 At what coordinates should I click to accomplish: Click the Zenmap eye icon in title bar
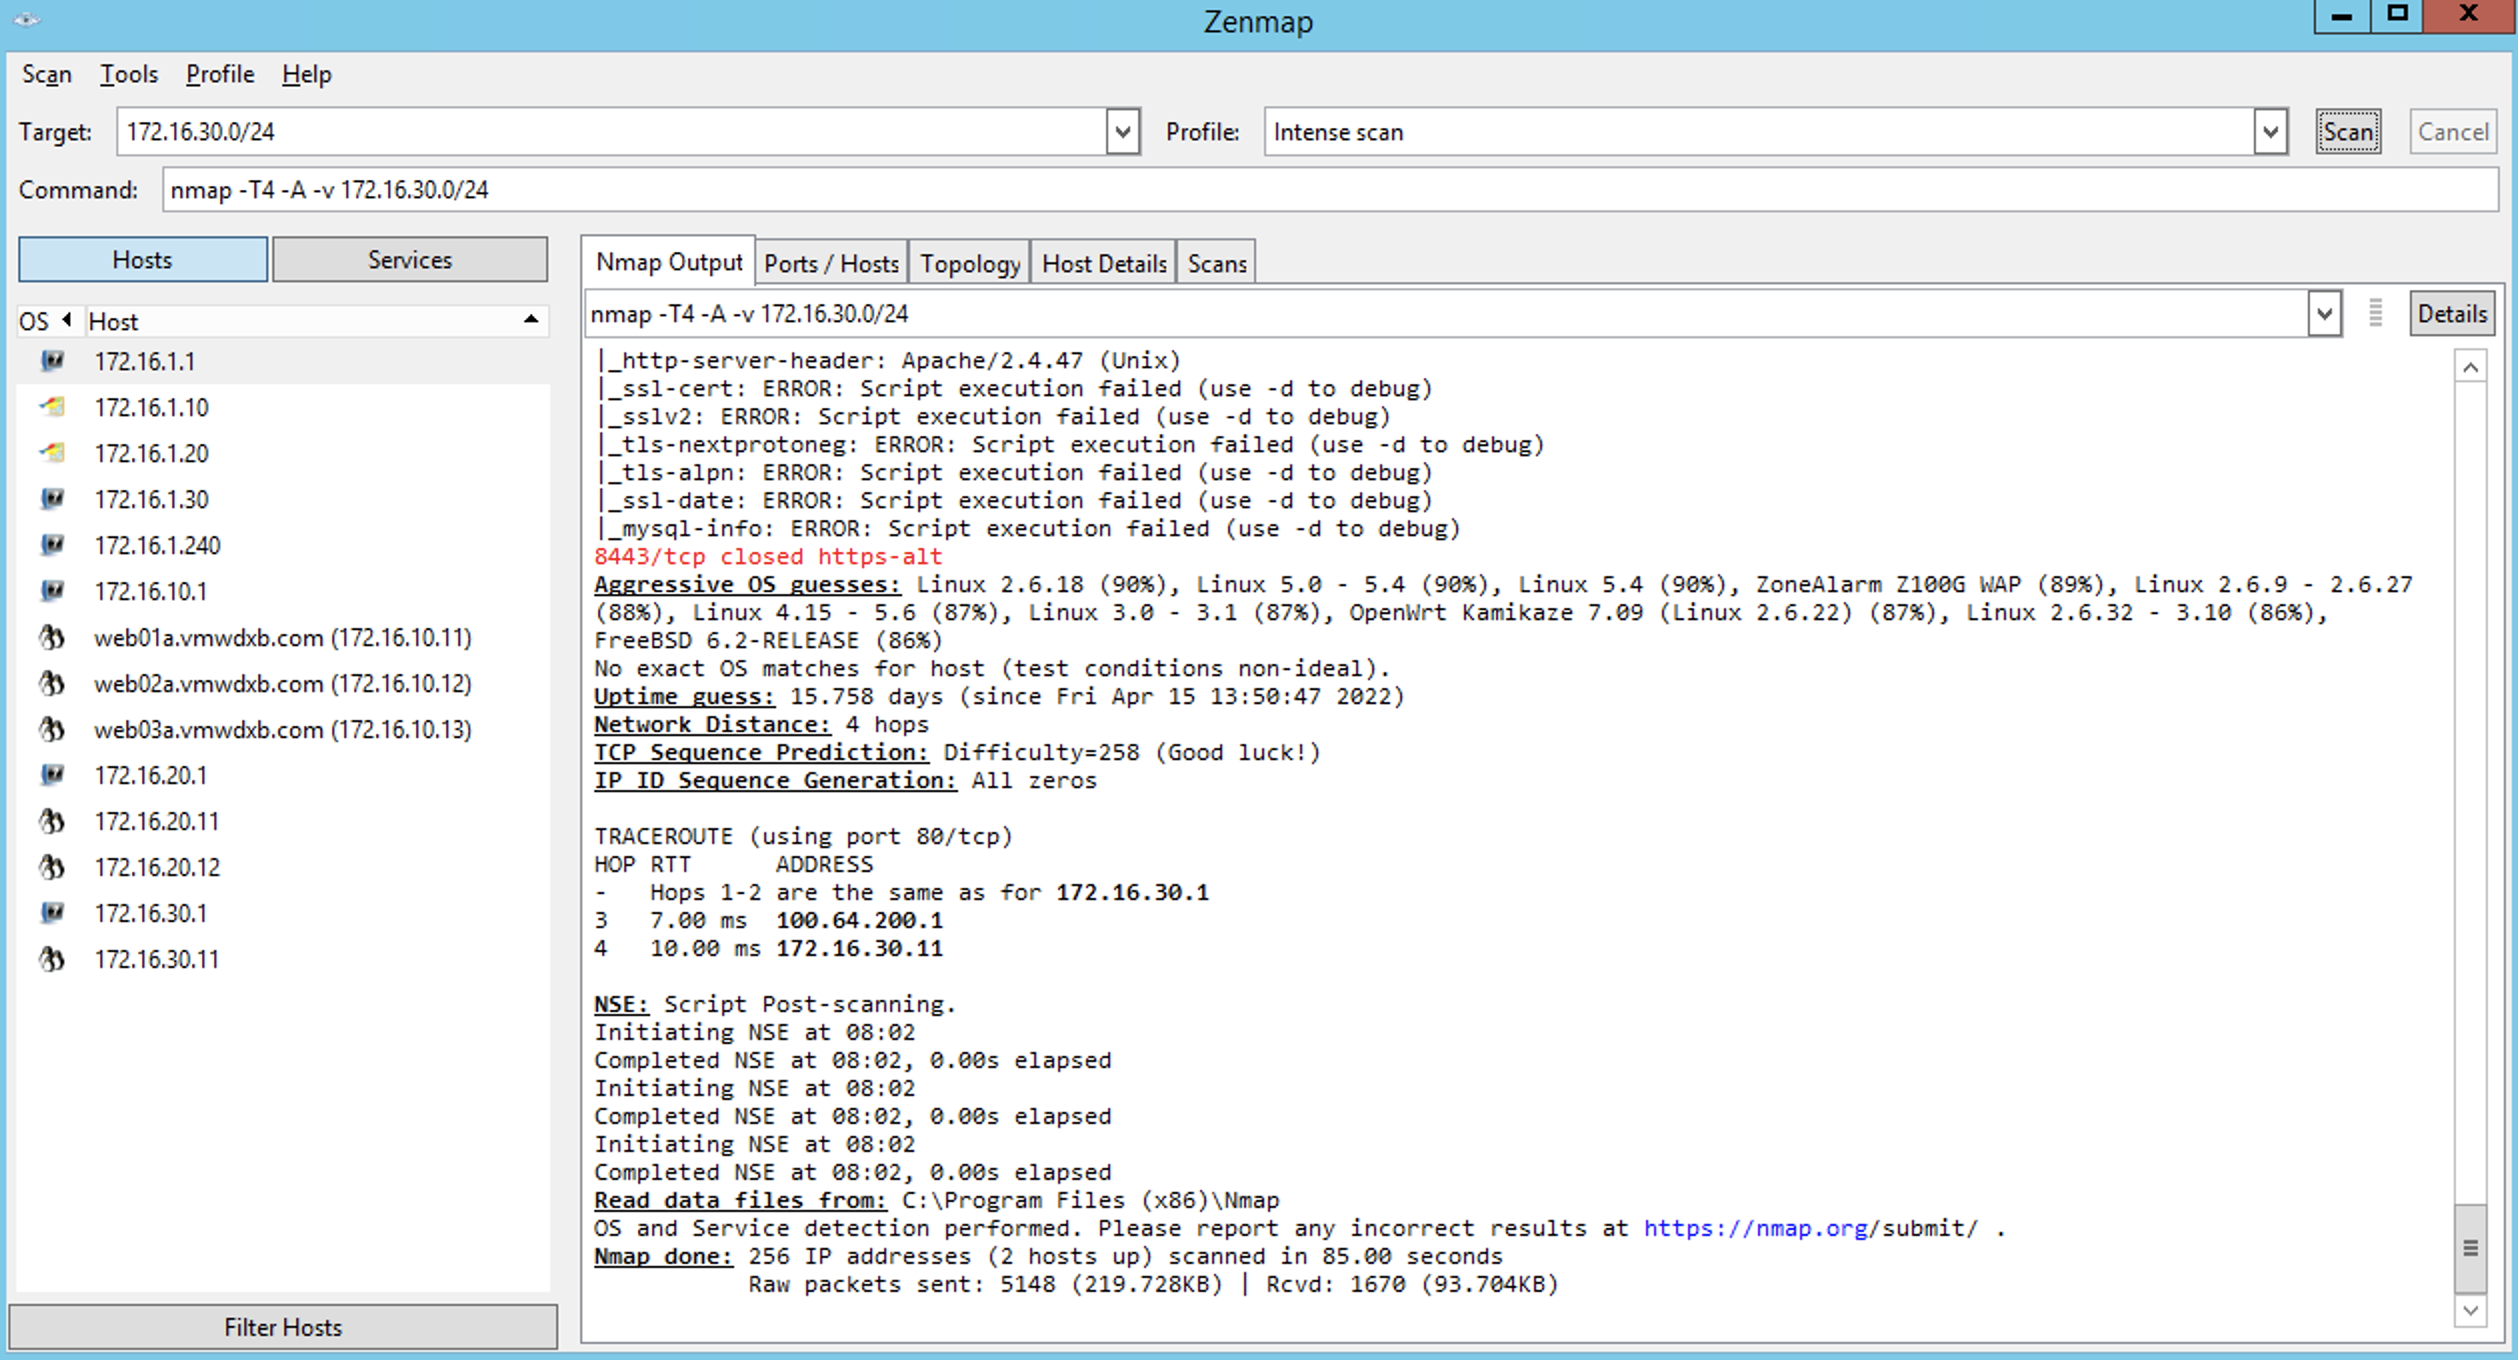(26, 19)
